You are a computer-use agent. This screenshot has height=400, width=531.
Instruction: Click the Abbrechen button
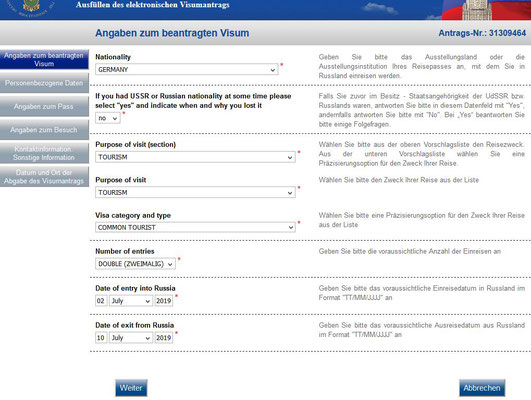(x=482, y=388)
